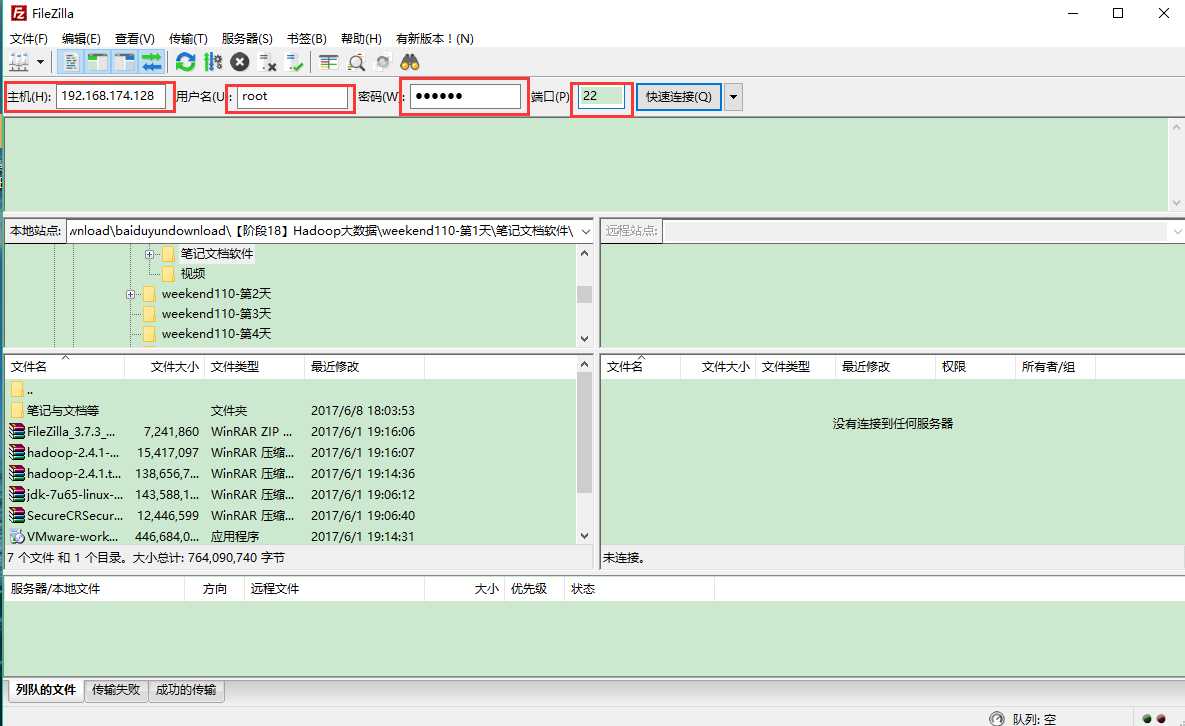
Task: Click the parent directory '..' folder icon
Action: tap(17, 390)
